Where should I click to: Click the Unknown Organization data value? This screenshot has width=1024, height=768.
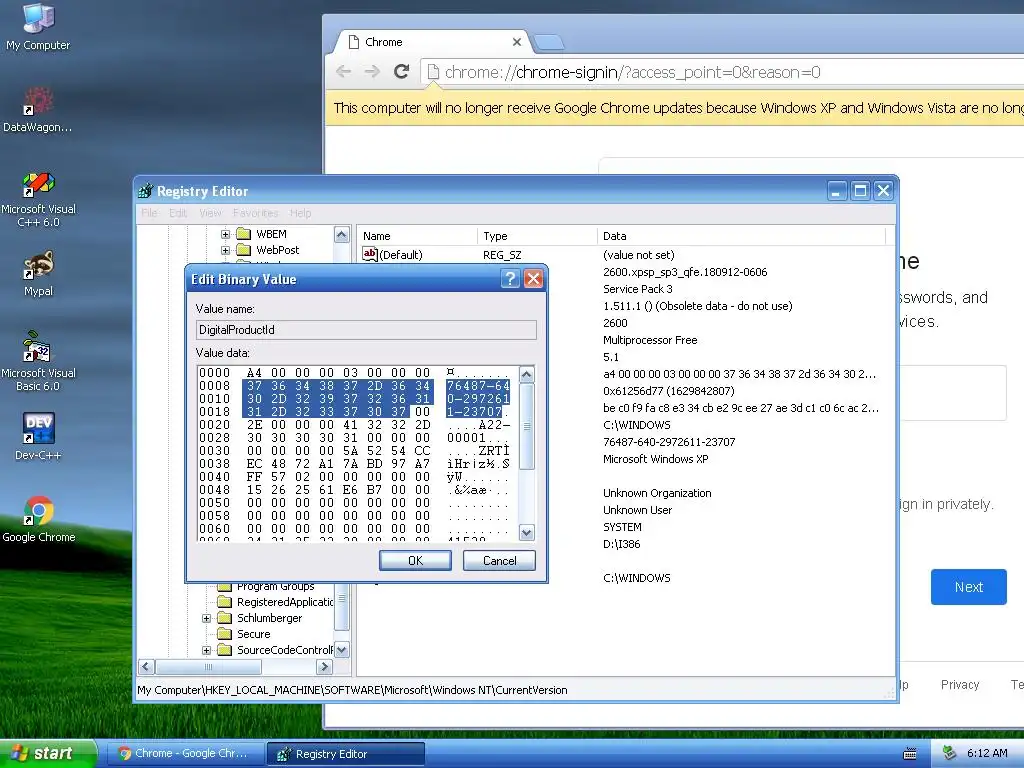pyautogui.click(x=657, y=493)
